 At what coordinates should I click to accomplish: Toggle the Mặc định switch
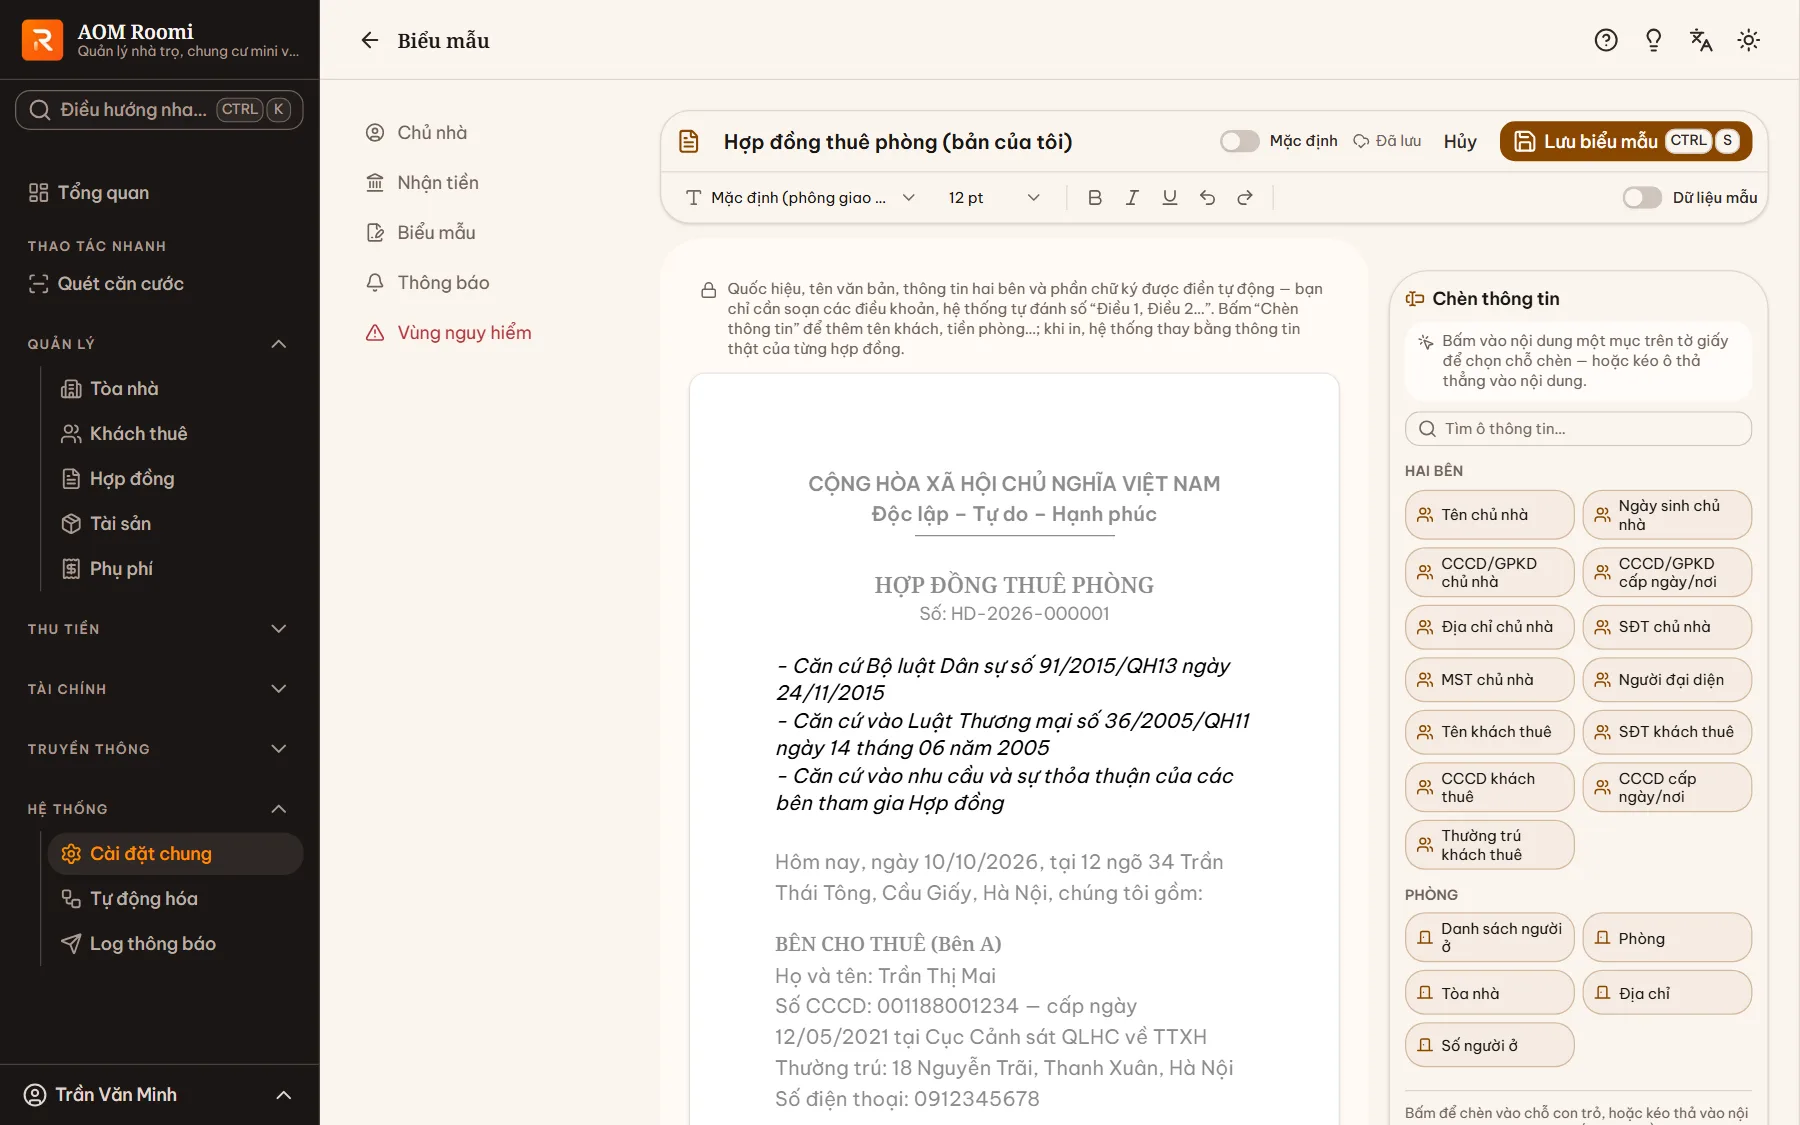pos(1239,141)
